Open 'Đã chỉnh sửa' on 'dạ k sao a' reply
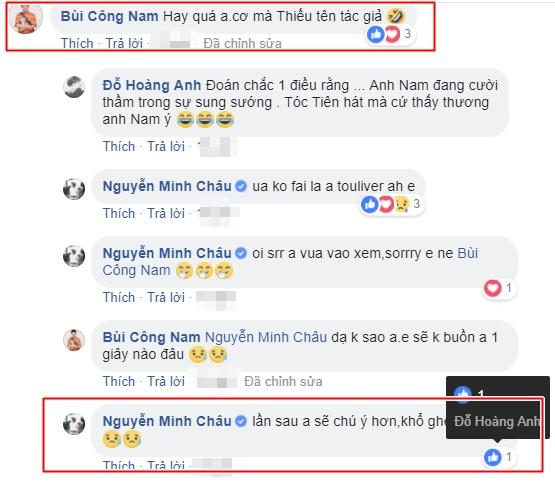The width and height of the screenshot is (555, 485). pyautogui.click(x=284, y=381)
